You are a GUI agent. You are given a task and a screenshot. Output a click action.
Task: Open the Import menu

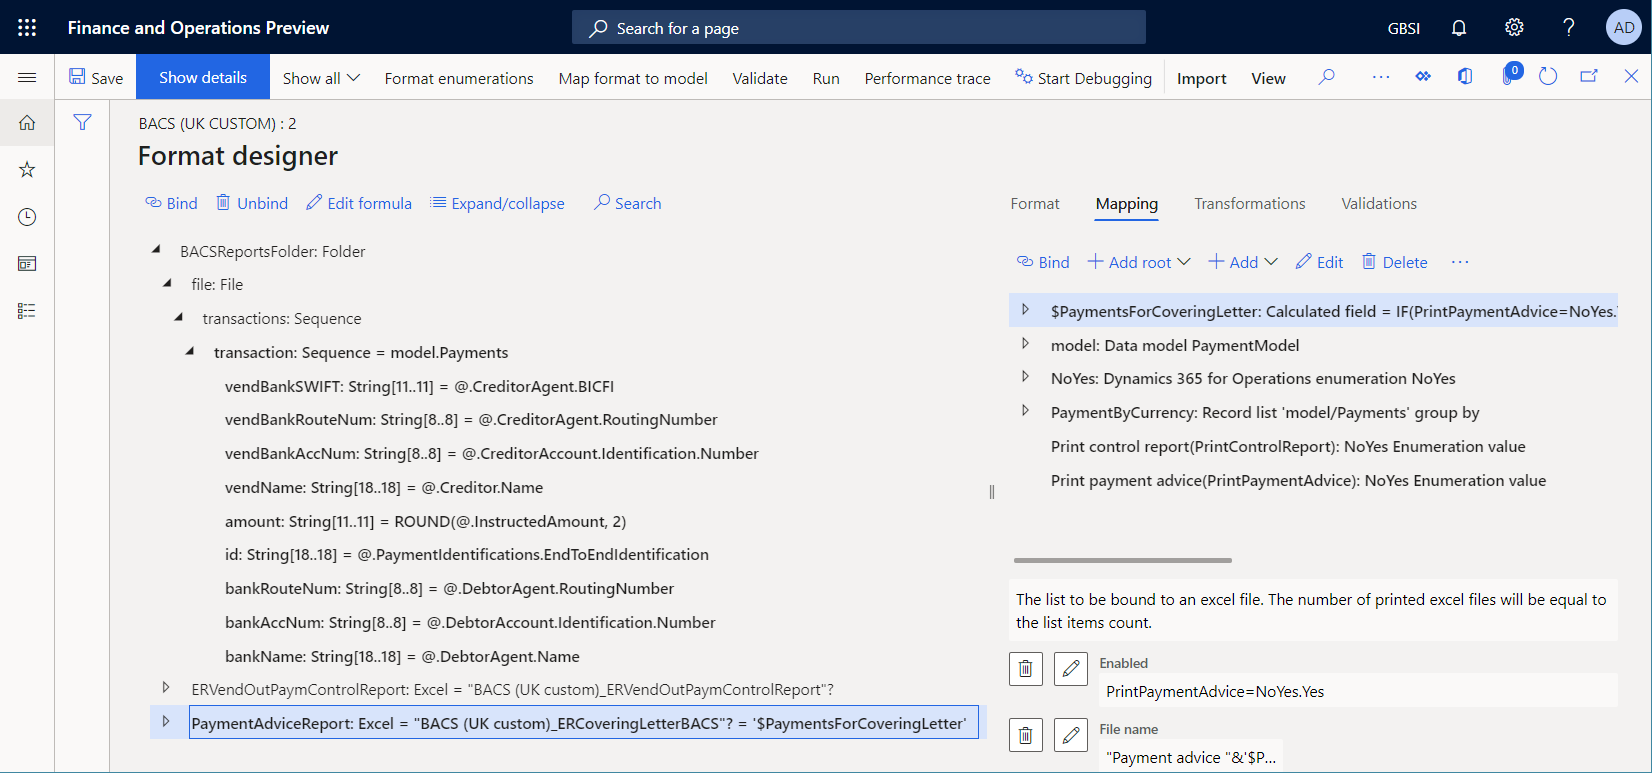pos(1202,78)
